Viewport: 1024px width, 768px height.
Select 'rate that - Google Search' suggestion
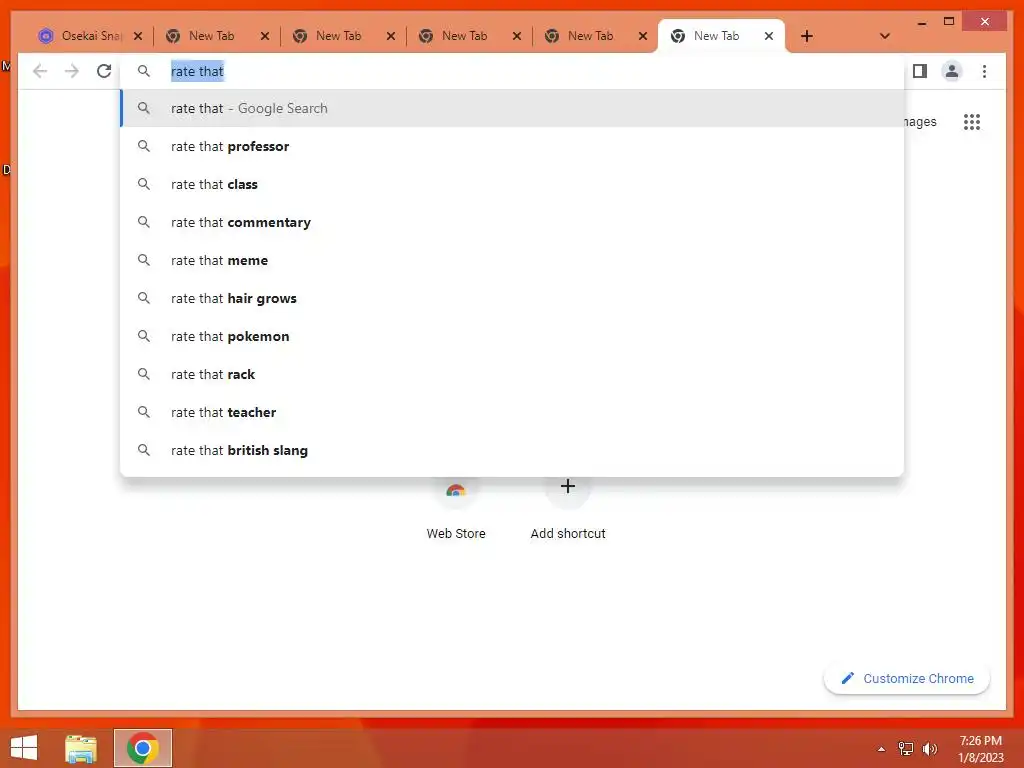[512, 108]
